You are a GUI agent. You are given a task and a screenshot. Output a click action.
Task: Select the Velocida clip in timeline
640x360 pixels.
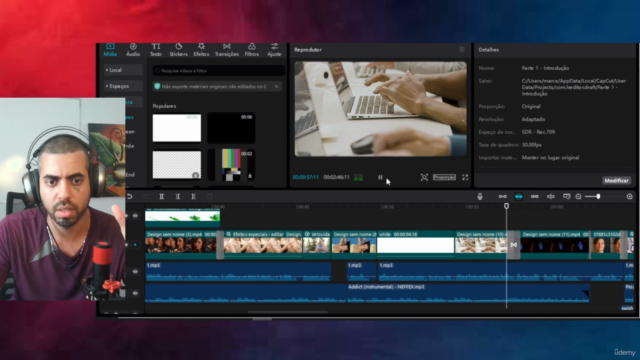(x=317, y=244)
